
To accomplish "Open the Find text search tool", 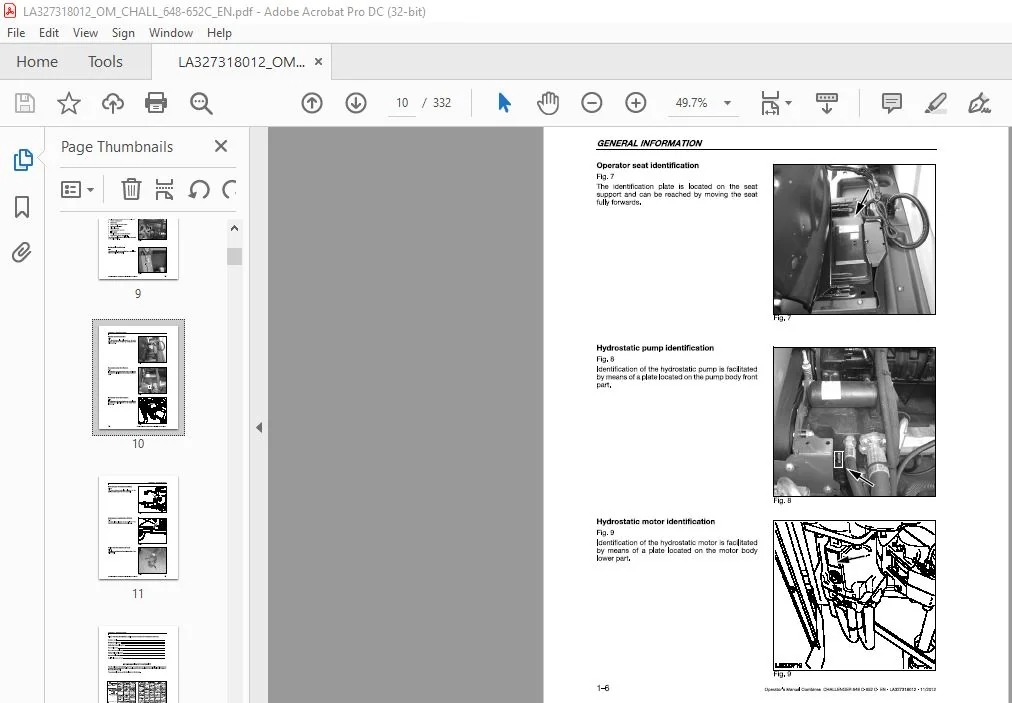I will [201, 103].
